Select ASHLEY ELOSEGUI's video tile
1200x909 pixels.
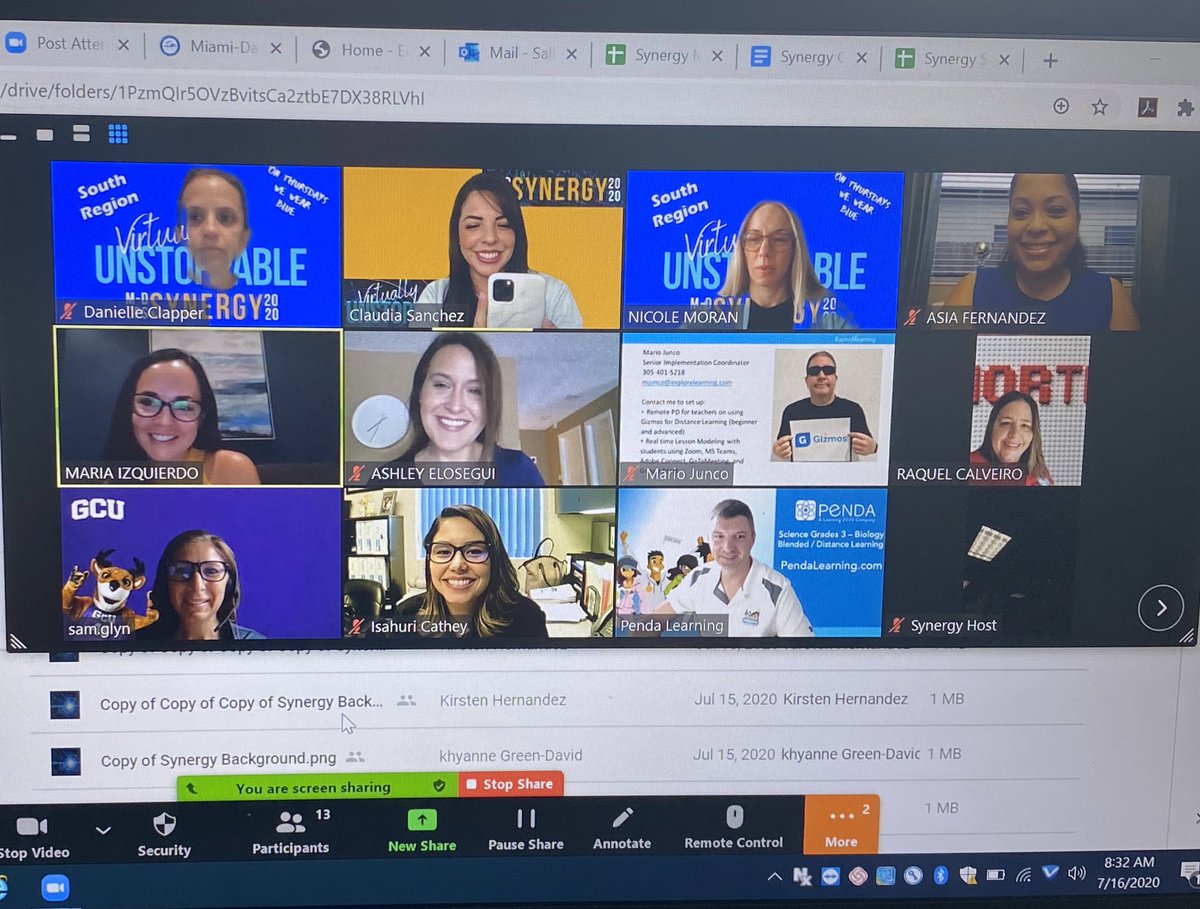(482, 408)
